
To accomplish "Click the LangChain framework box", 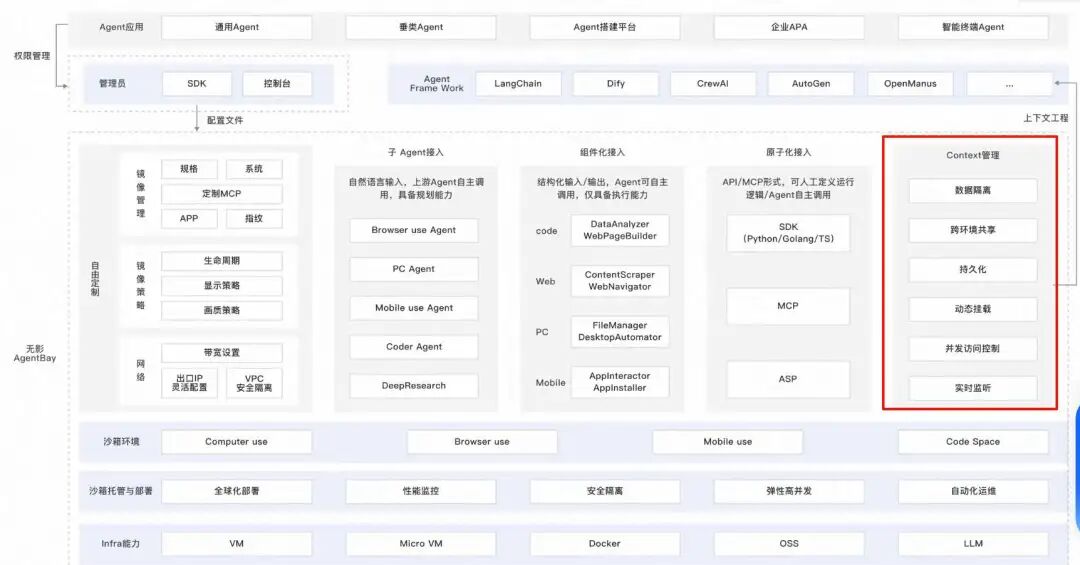I will [x=518, y=84].
